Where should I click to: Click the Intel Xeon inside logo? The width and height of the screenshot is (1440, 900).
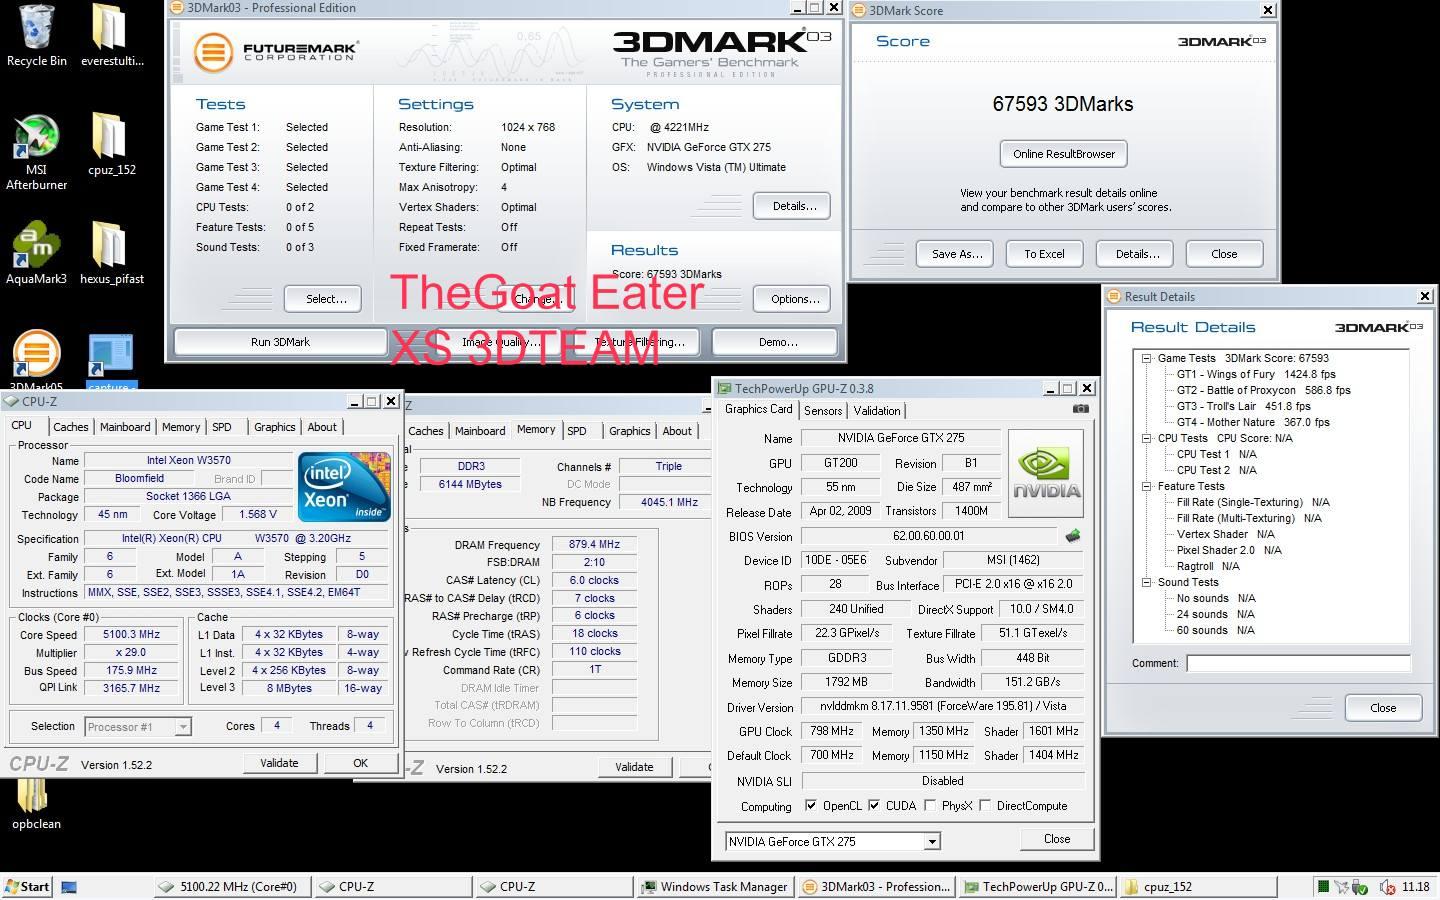(344, 486)
